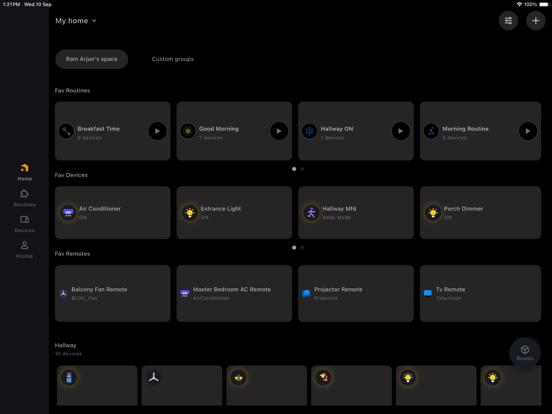Click the Morning Routine runner icon
The width and height of the screenshot is (552, 414).
click(431, 131)
